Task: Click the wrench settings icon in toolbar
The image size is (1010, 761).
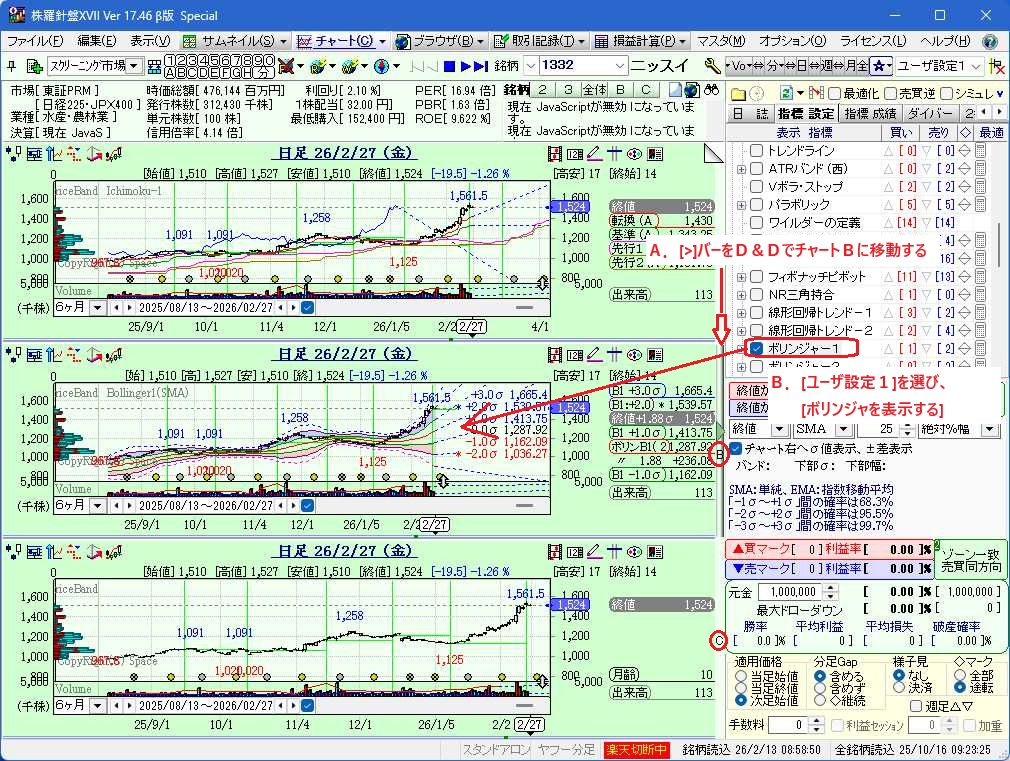Action: (712, 66)
